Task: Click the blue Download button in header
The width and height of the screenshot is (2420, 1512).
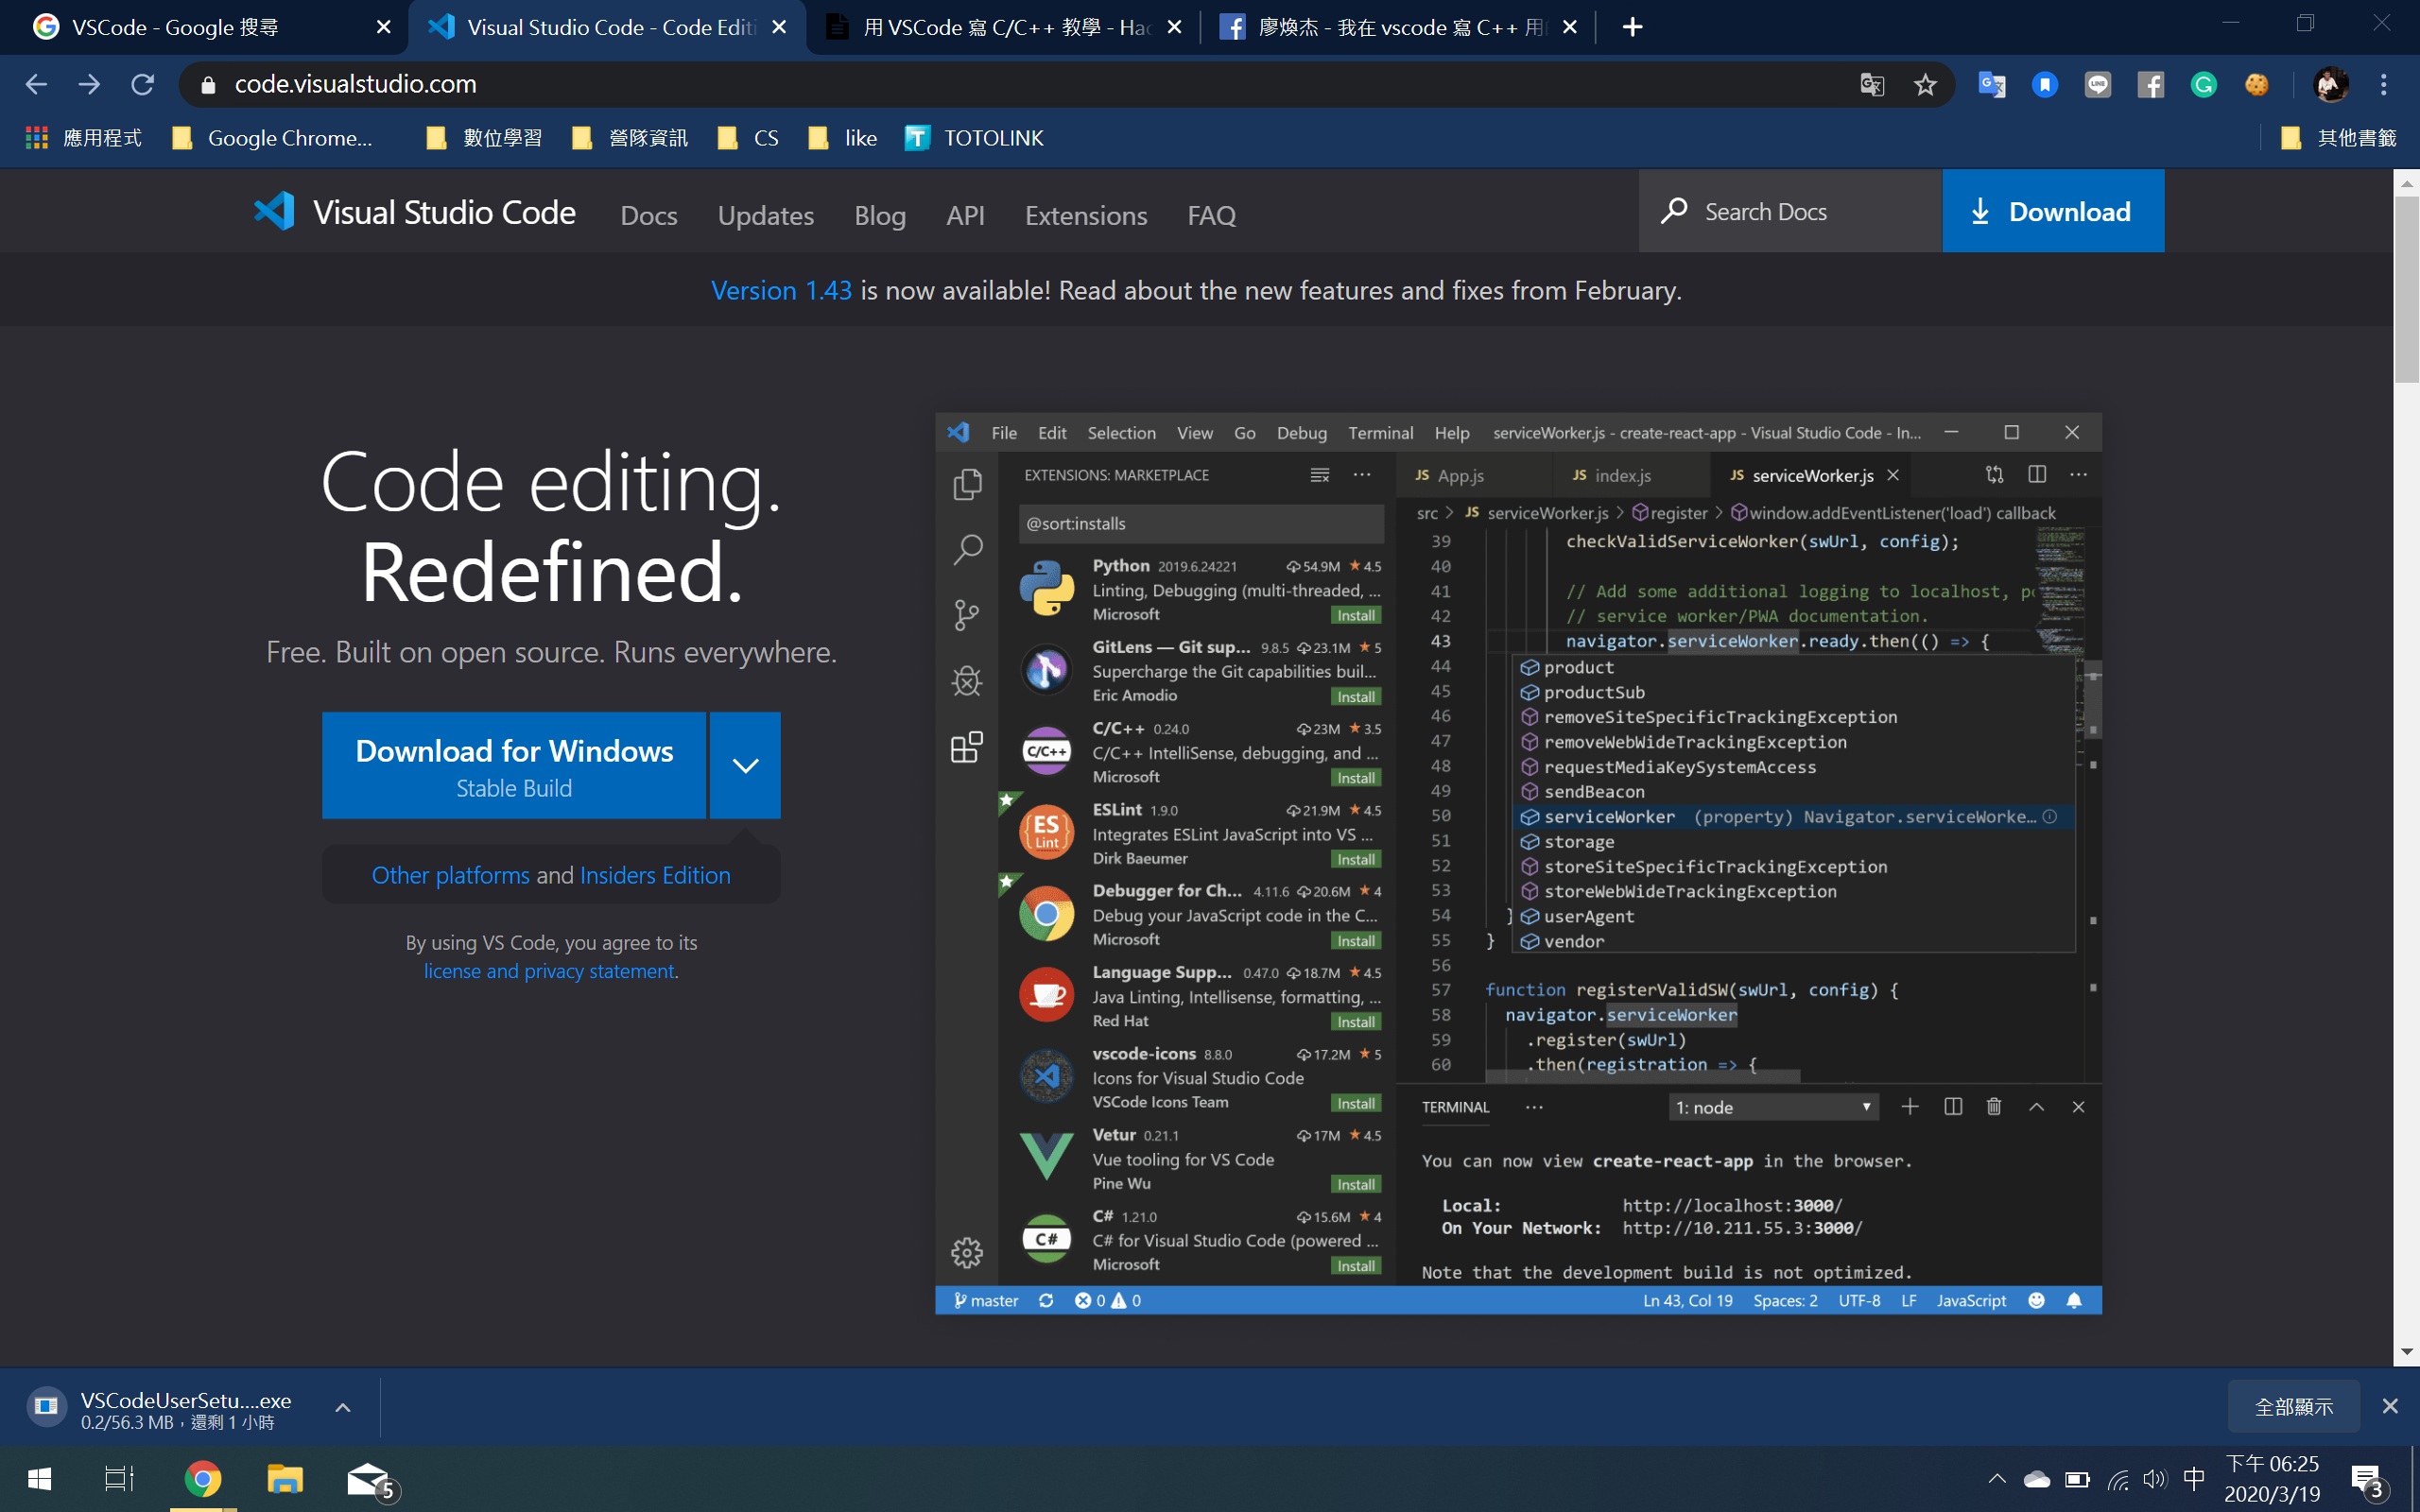Action: click(x=2053, y=211)
